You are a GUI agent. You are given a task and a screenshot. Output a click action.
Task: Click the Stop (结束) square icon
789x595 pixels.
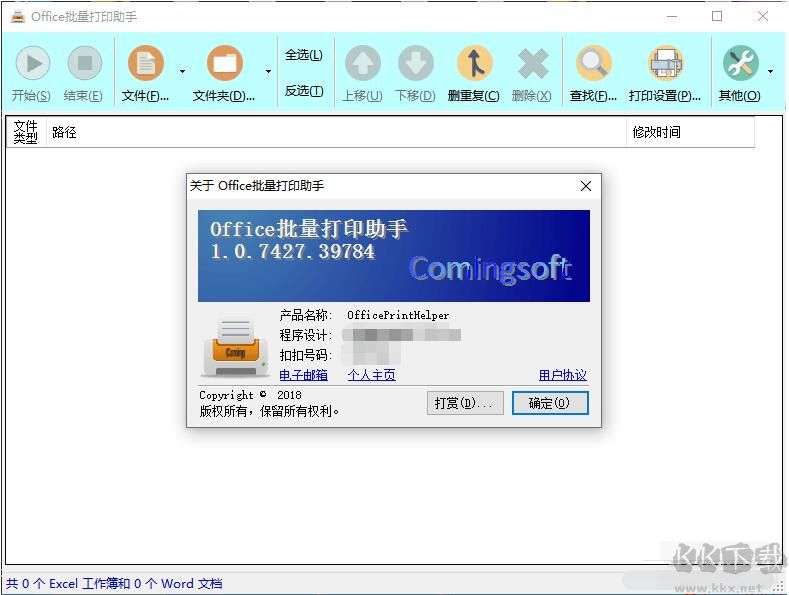tap(85, 63)
